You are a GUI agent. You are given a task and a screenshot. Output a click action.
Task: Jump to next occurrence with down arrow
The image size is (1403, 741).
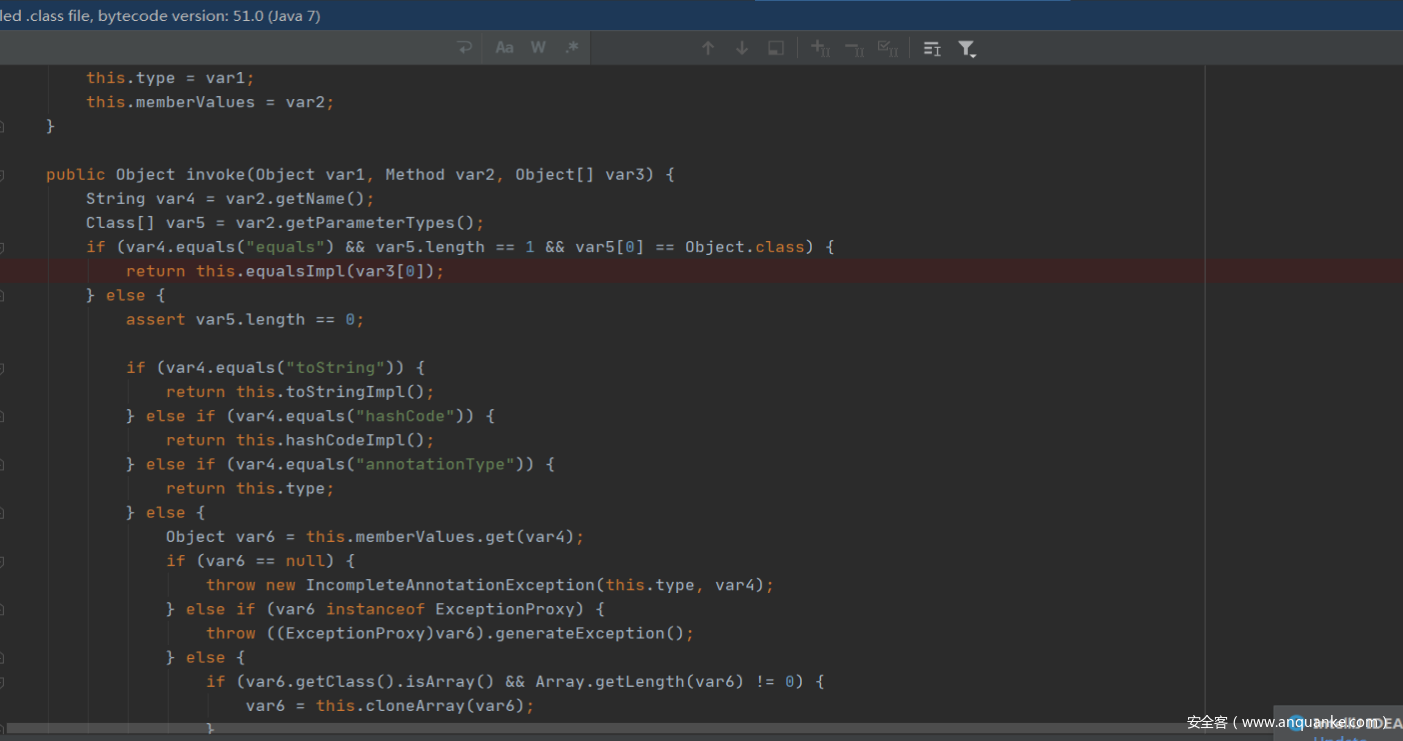[x=742, y=48]
